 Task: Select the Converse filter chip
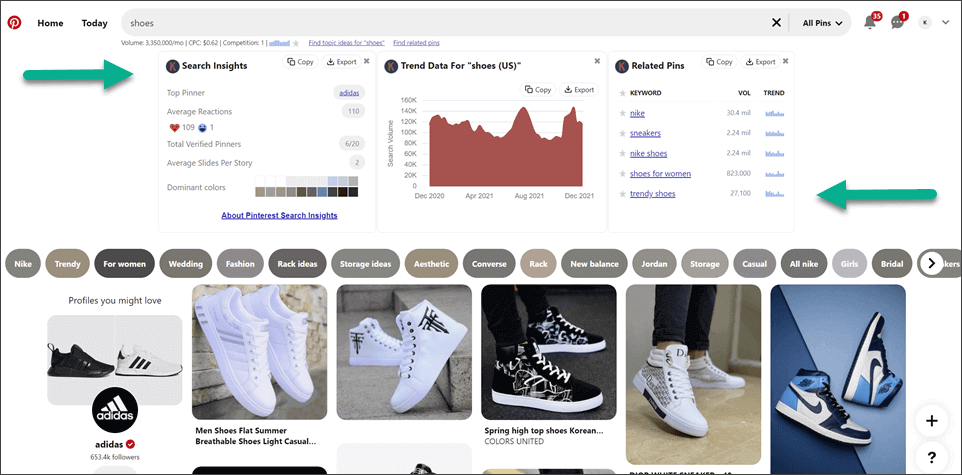489,264
